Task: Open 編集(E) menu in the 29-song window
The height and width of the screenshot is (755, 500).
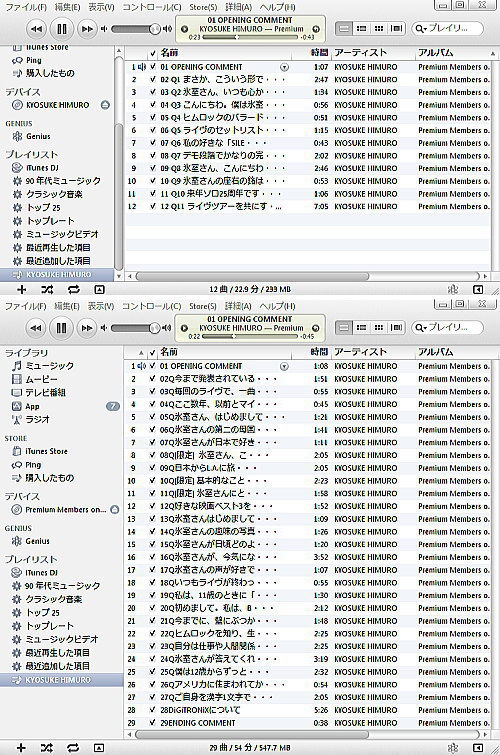Action: coord(66,306)
